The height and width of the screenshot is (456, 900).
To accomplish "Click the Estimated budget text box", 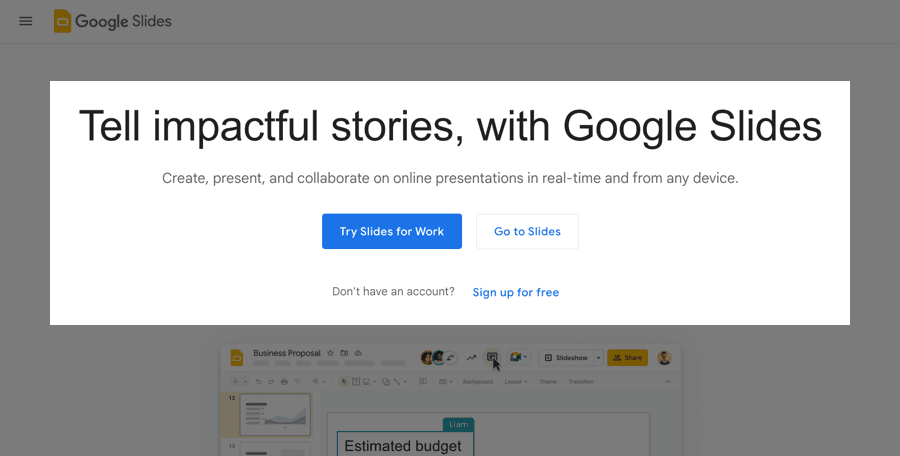I will click(x=404, y=445).
